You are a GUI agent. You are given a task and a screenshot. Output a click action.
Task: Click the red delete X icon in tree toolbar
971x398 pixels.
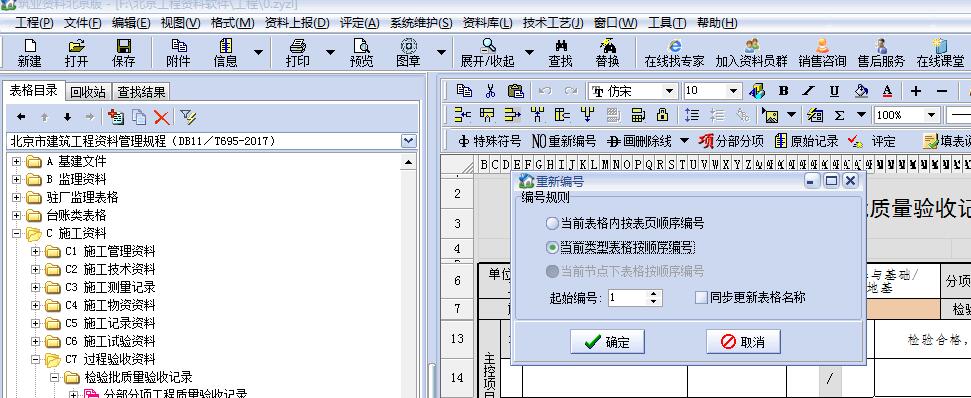[x=161, y=117]
